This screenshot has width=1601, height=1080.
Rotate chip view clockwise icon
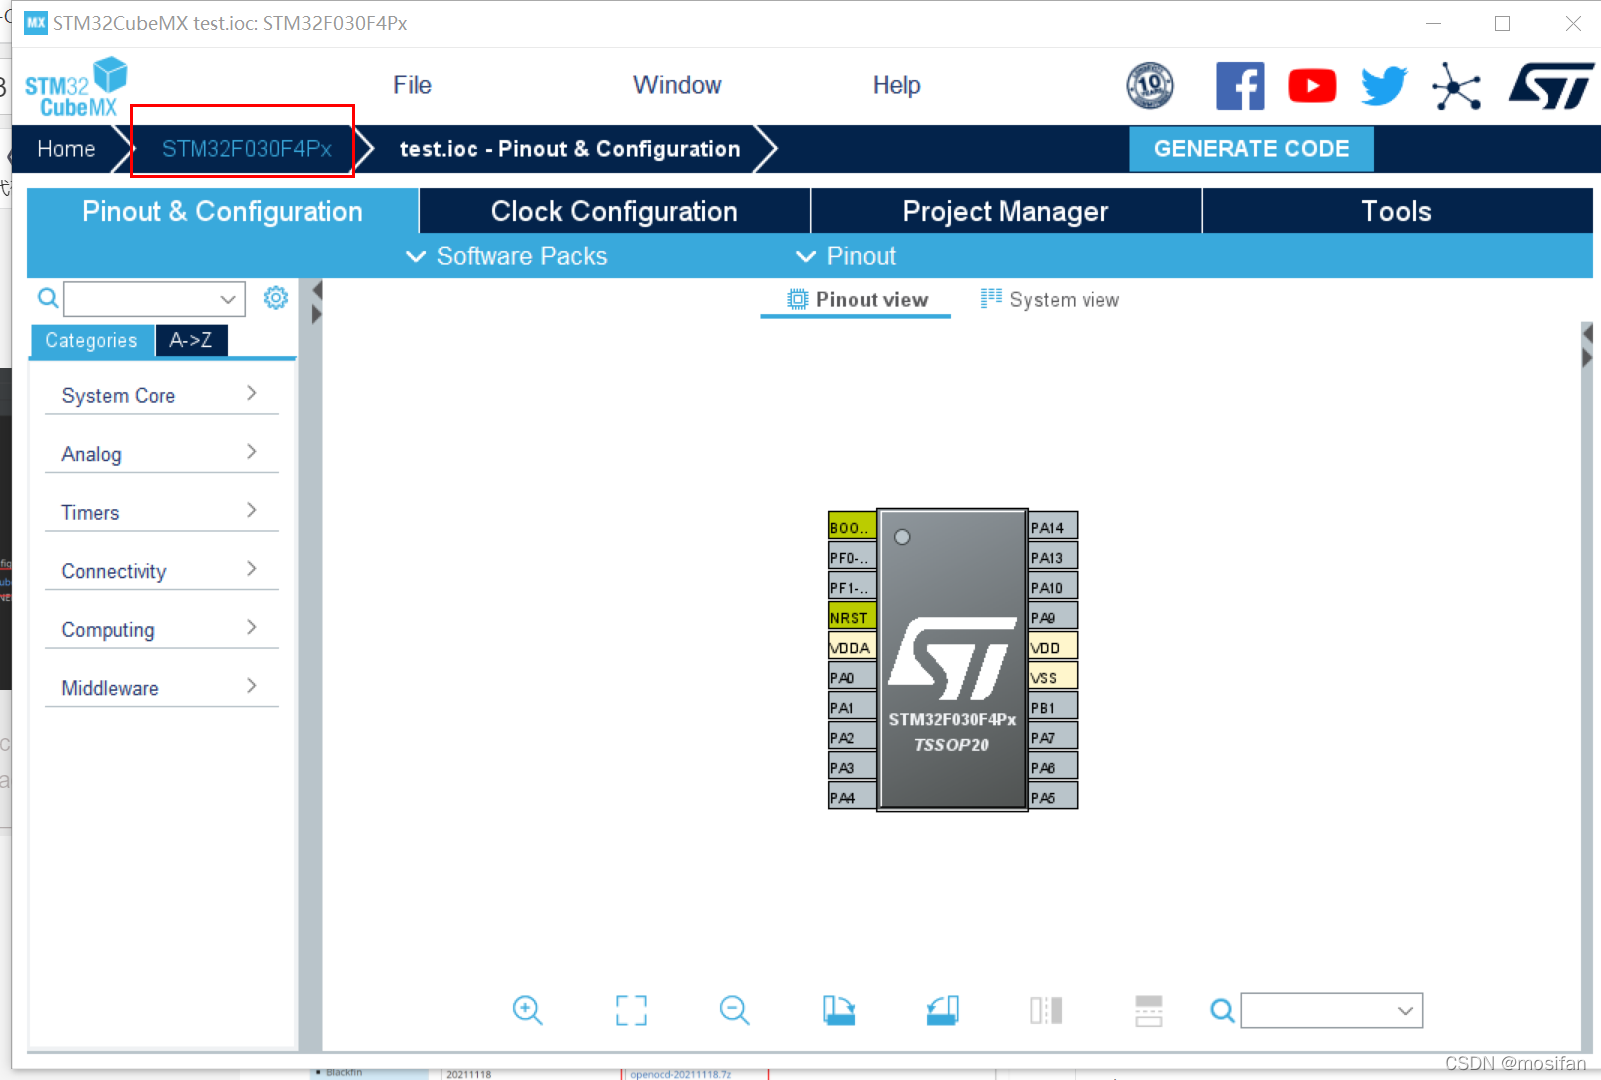coord(839,1010)
